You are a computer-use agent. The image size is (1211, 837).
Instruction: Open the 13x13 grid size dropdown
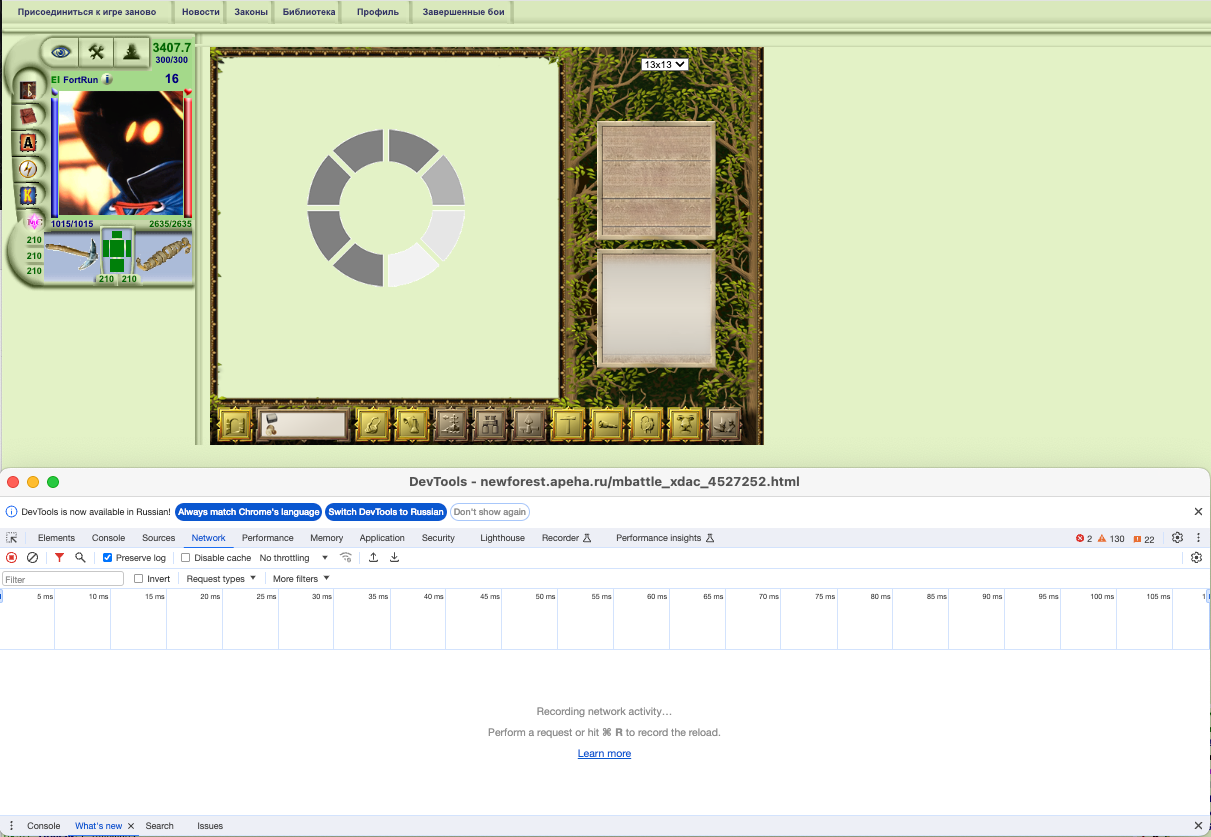pyautogui.click(x=665, y=64)
